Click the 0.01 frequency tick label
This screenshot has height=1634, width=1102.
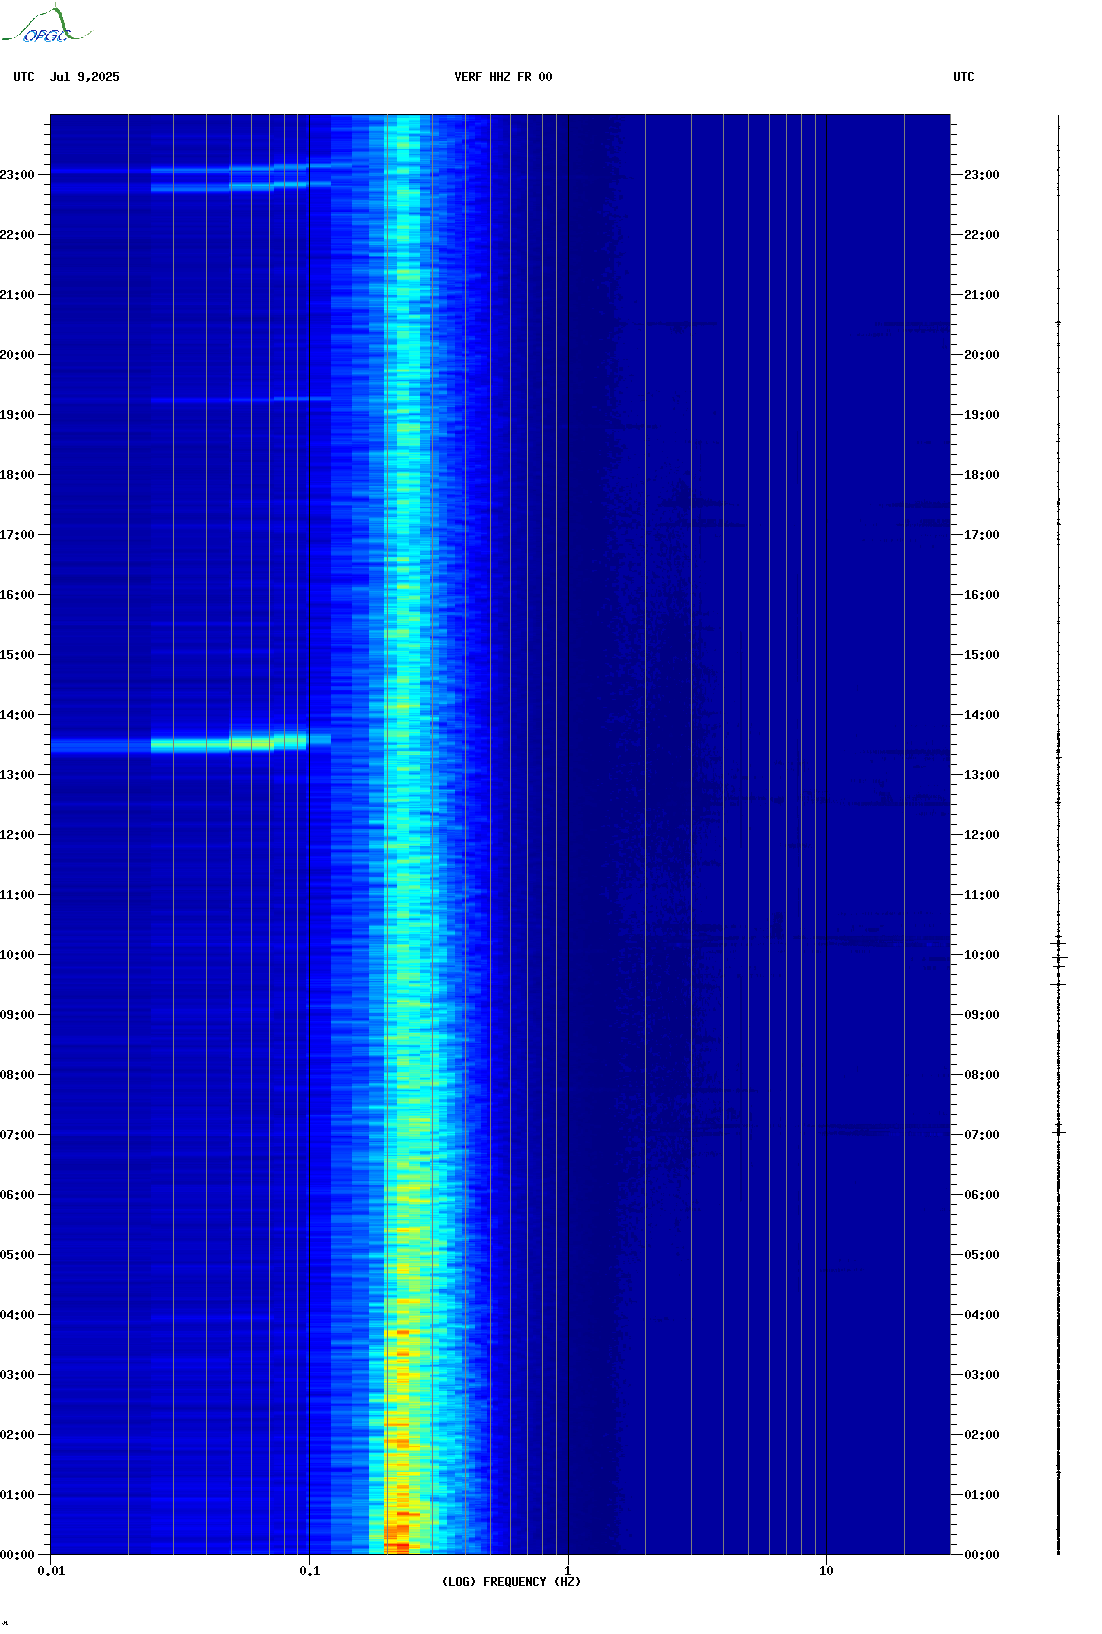(x=51, y=1571)
